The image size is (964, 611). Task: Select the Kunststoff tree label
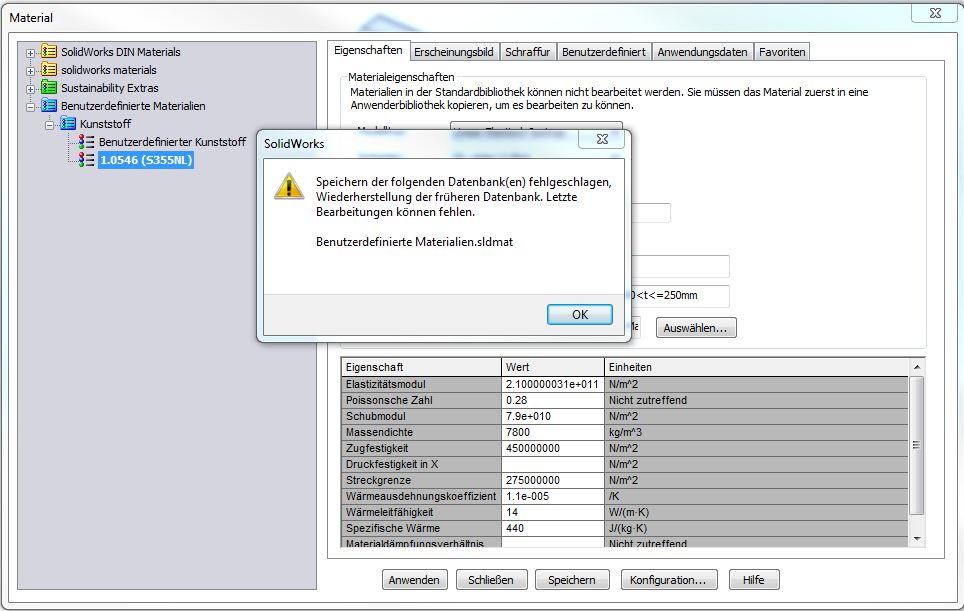(105, 124)
